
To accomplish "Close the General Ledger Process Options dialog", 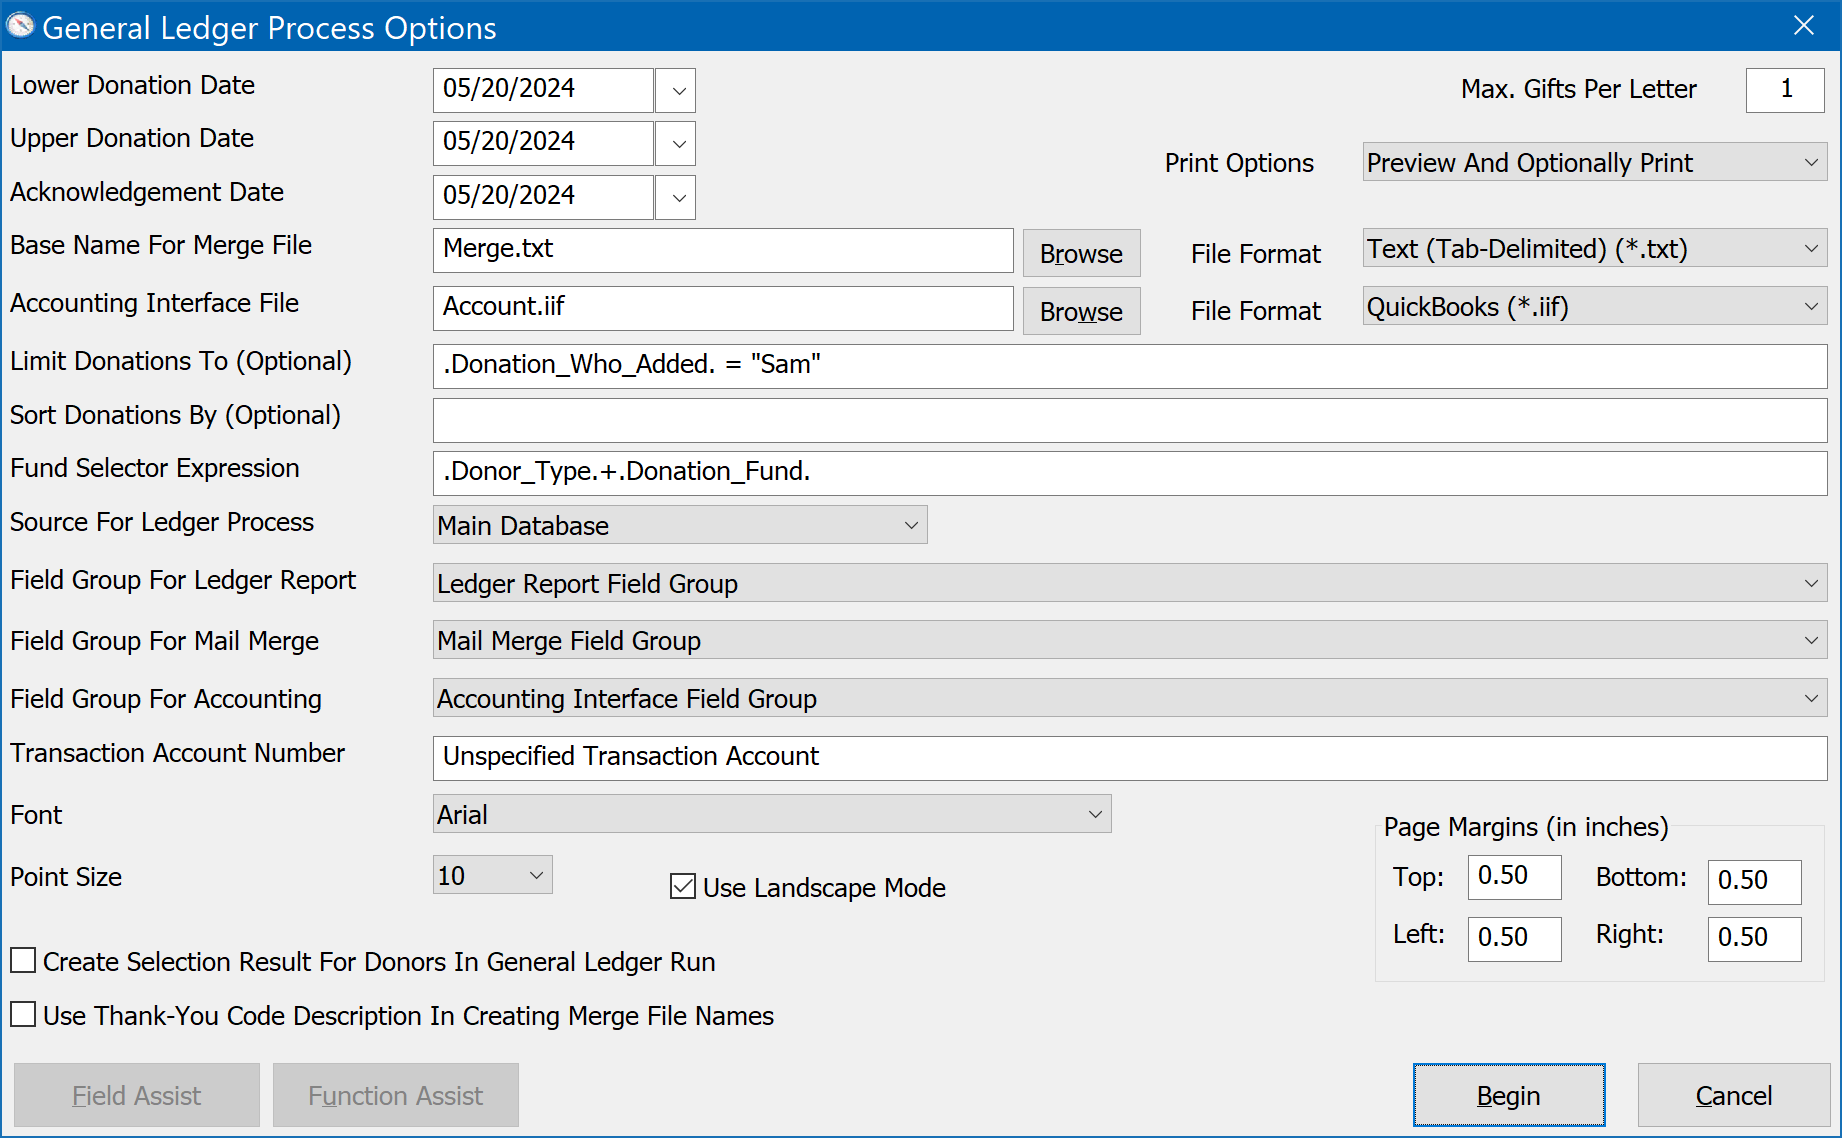I will click(x=1804, y=26).
